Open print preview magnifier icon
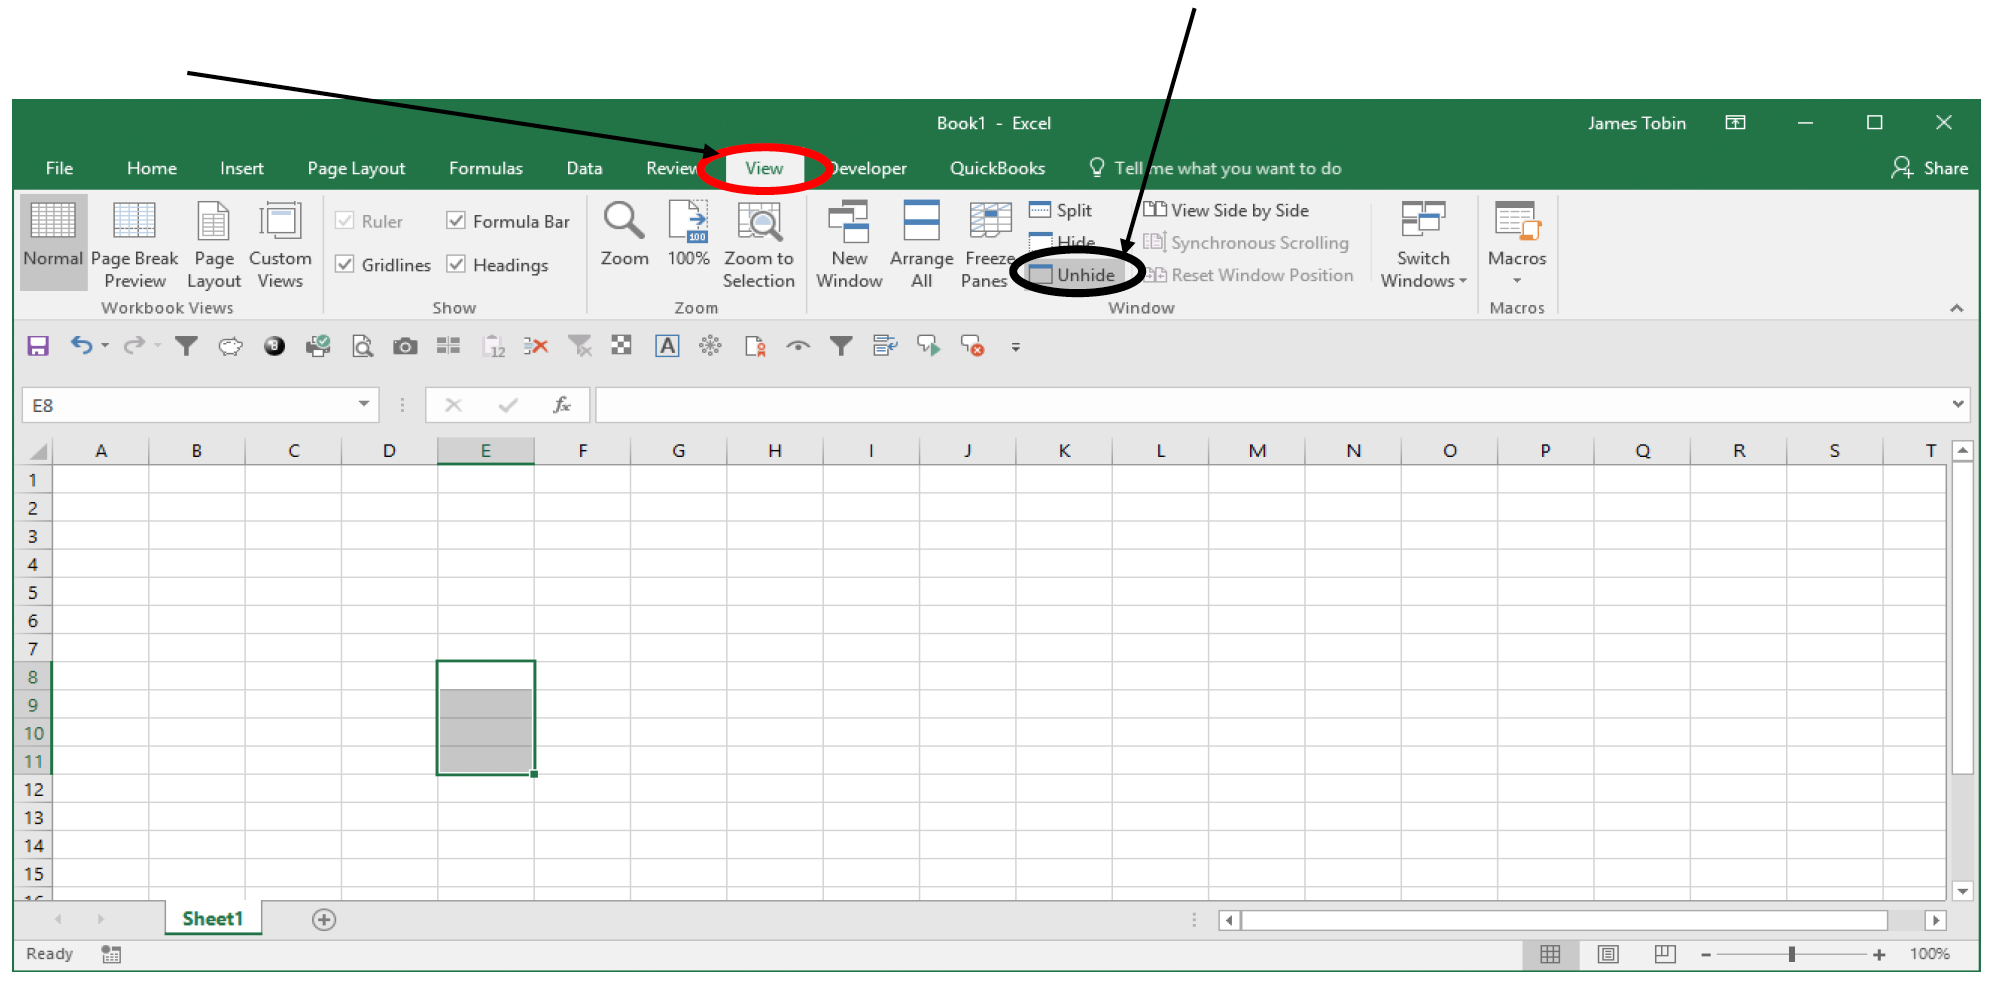Image resolution: width=1996 pixels, height=984 pixels. point(362,346)
